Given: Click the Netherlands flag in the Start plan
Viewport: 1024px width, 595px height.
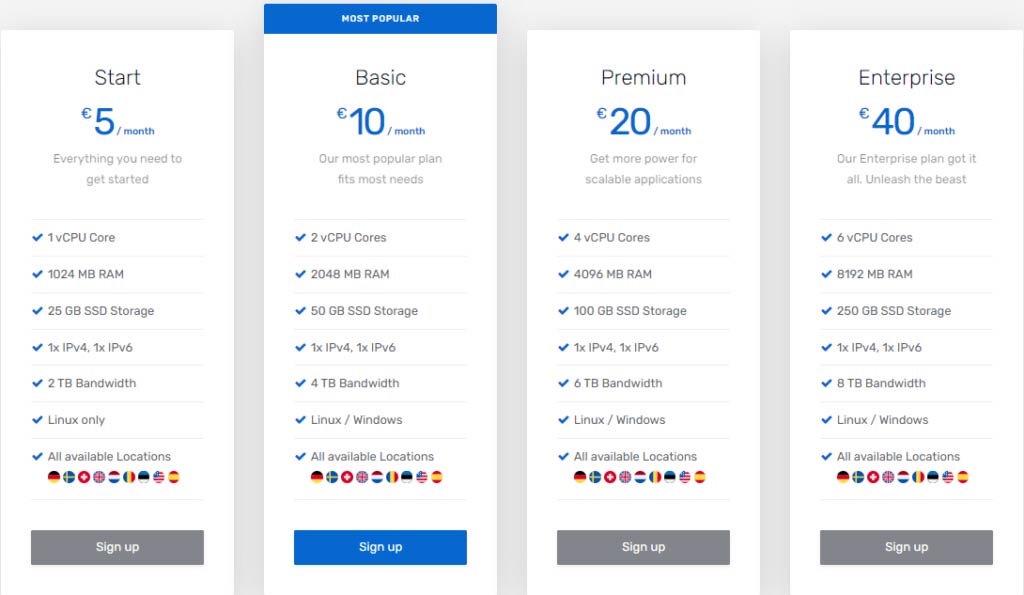Looking at the screenshot, I should (x=114, y=477).
